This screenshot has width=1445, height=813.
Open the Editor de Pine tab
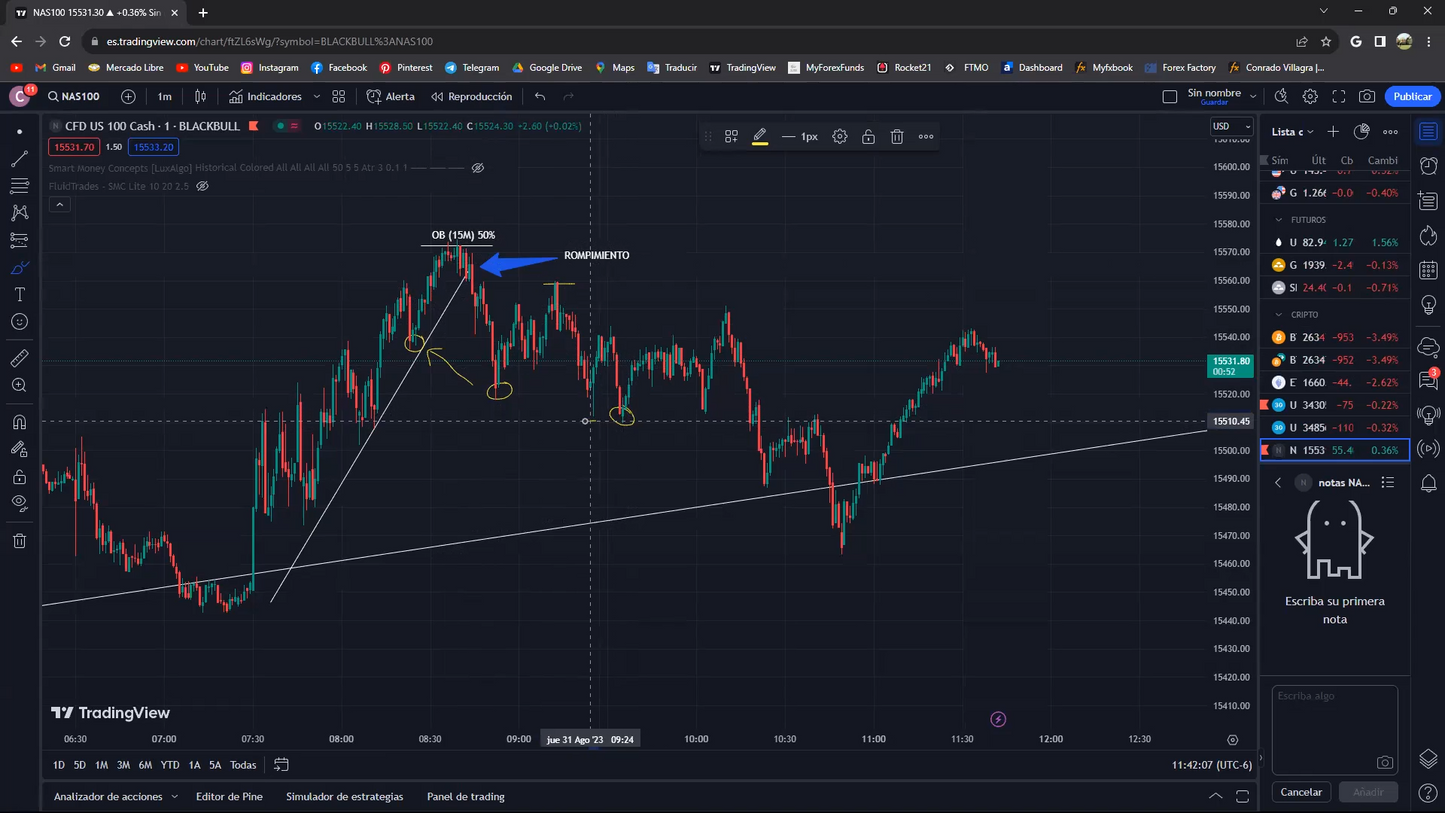[229, 797]
